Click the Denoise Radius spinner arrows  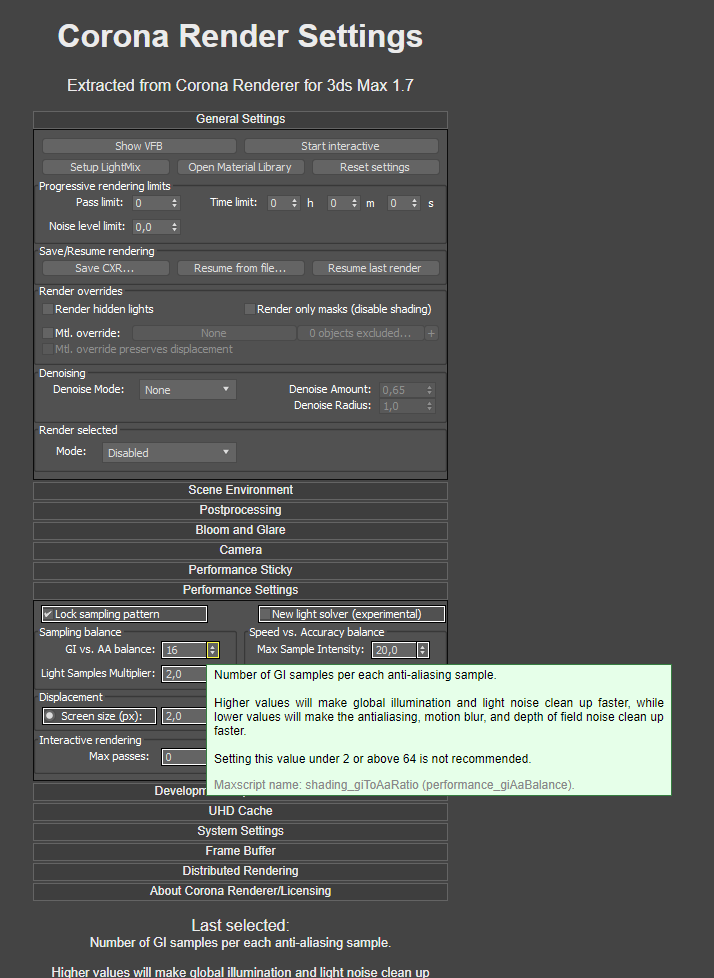pos(429,406)
